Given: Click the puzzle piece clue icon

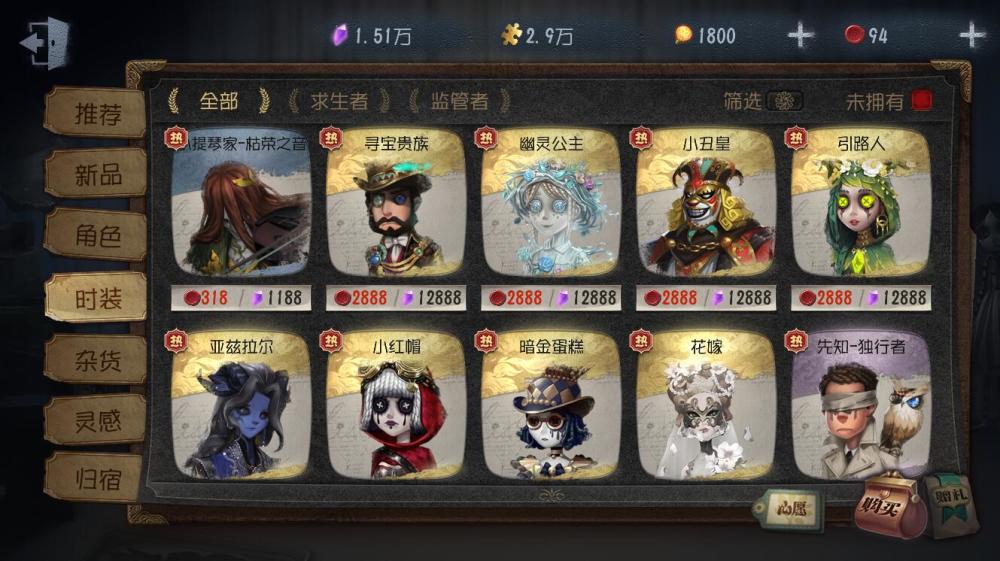Looking at the screenshot, I should tap(511, 35).
